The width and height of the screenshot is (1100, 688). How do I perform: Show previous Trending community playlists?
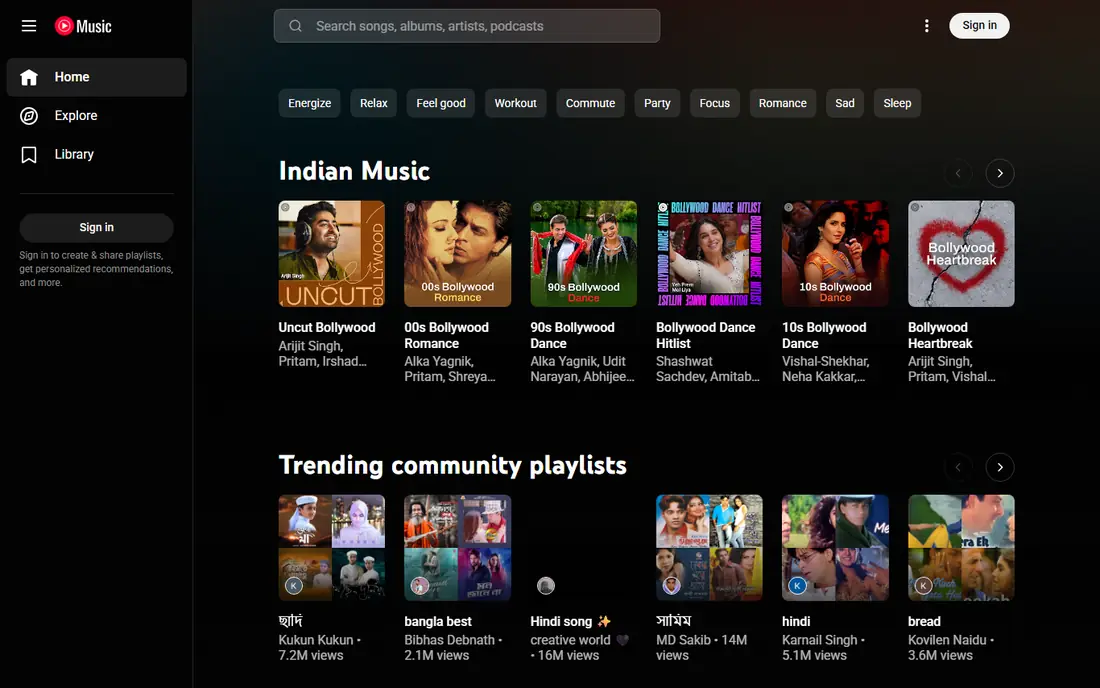click(958, 467)
